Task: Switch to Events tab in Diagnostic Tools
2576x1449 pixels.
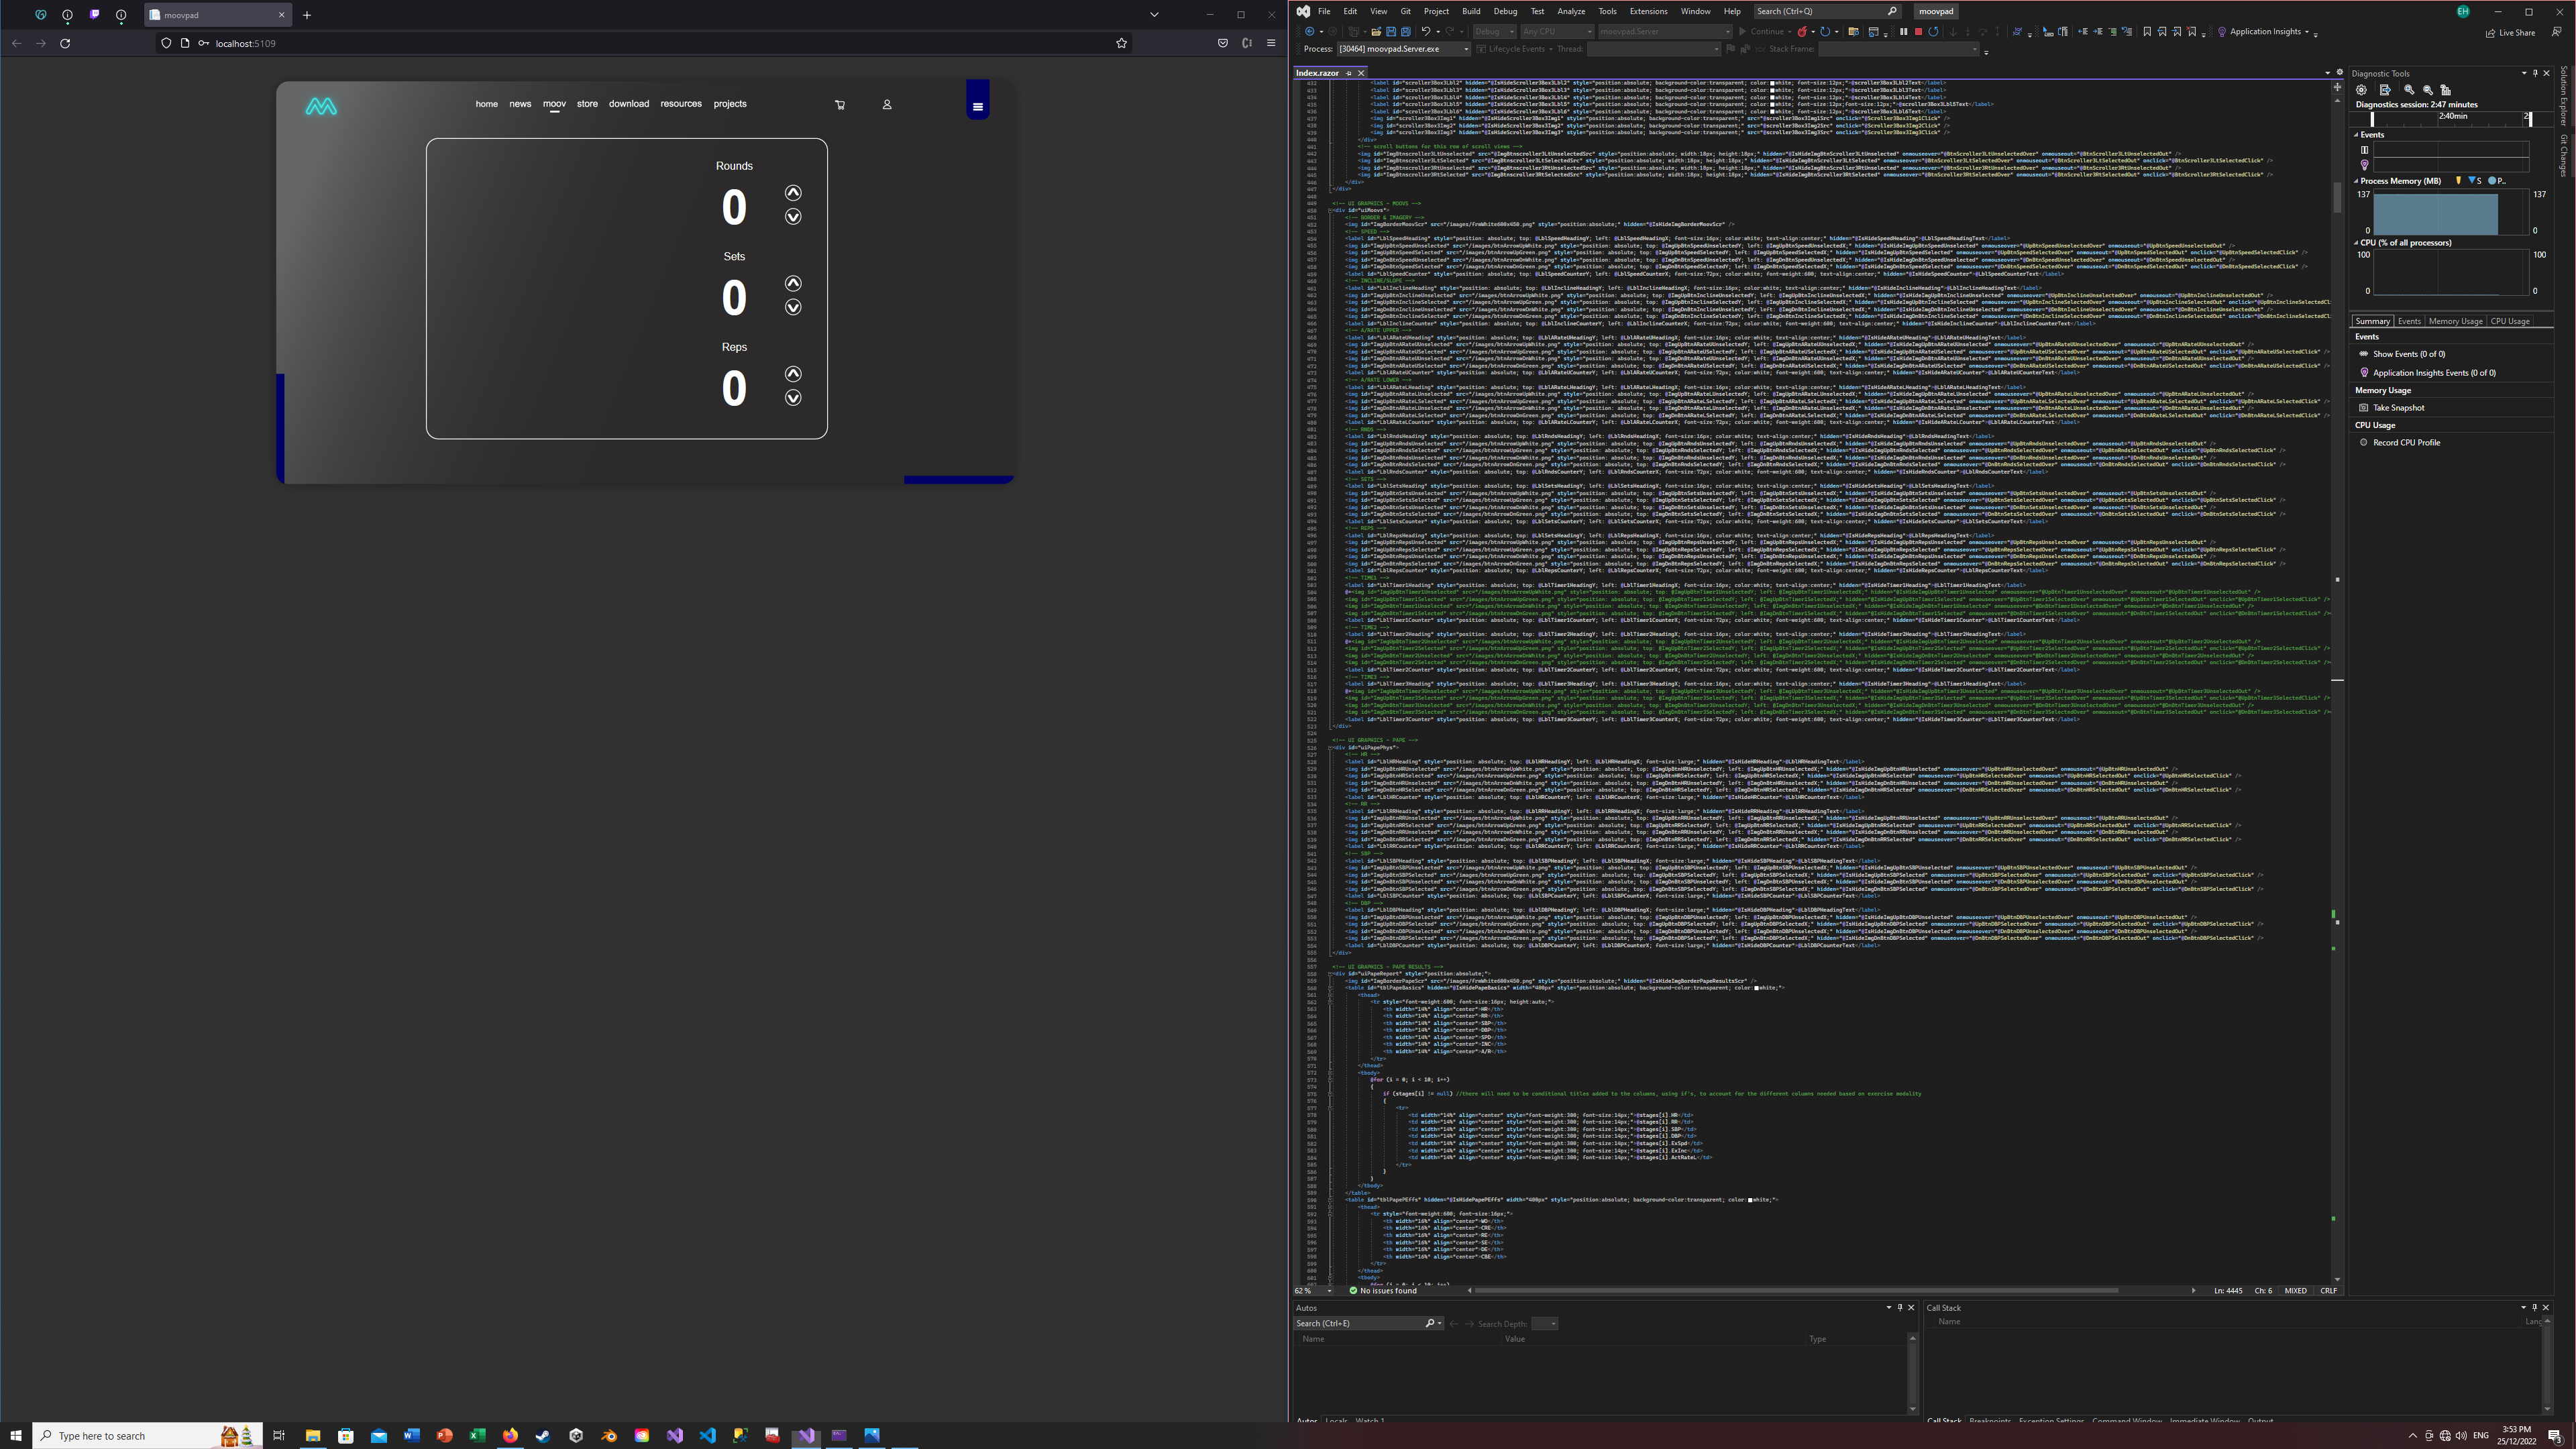Action: pyautogui.click(x=2409, y=321)
